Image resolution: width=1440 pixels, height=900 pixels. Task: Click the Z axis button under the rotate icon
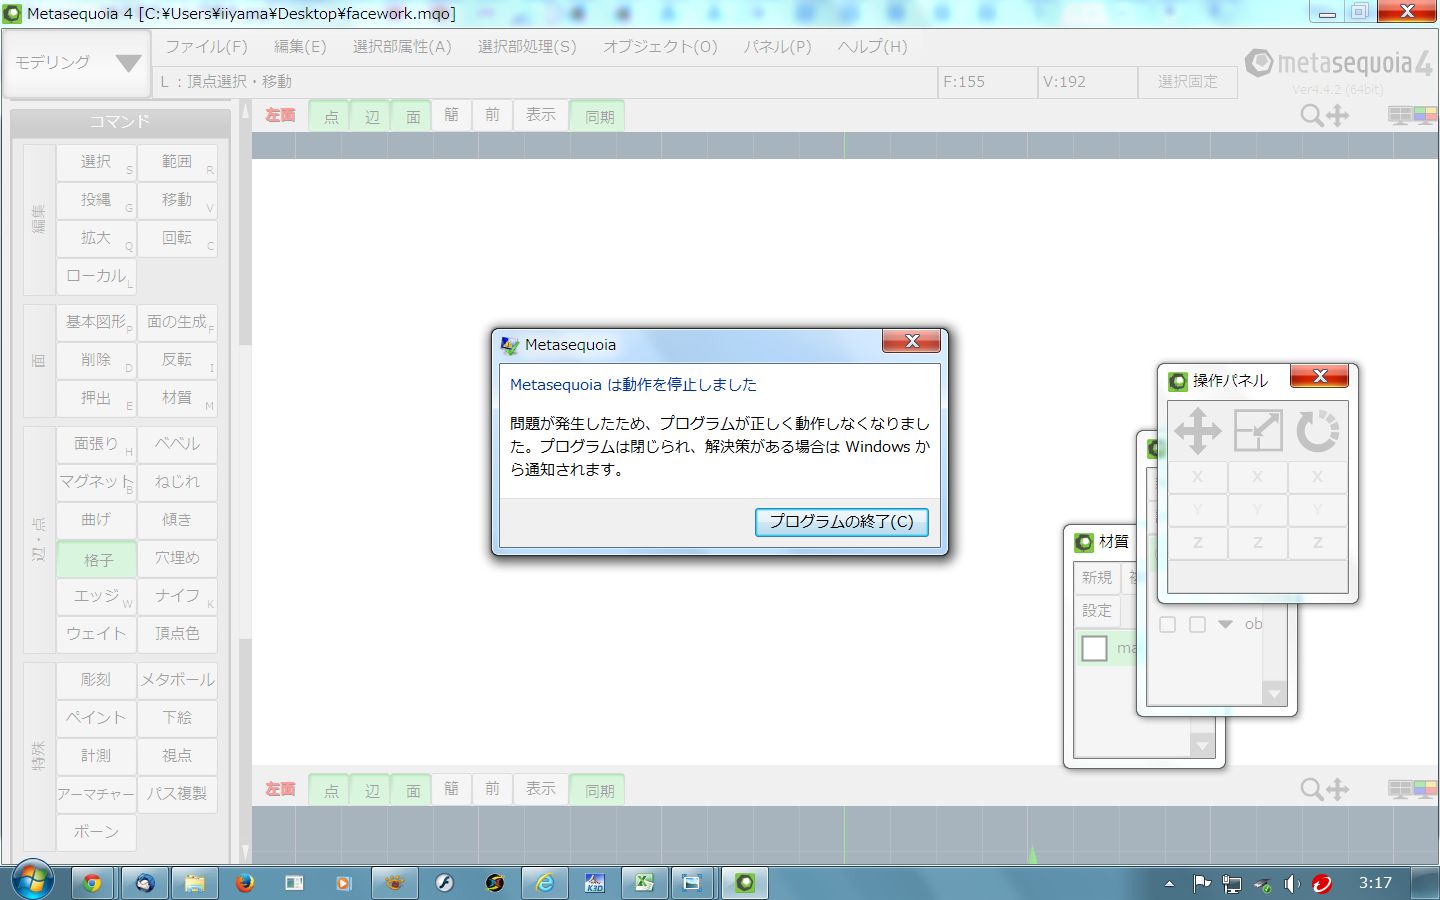pyautogui.click(x=1318, y=543)
